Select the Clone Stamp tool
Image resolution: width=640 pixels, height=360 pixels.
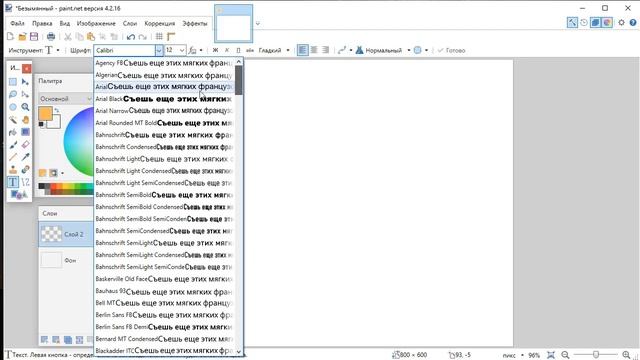pos(13,169)
